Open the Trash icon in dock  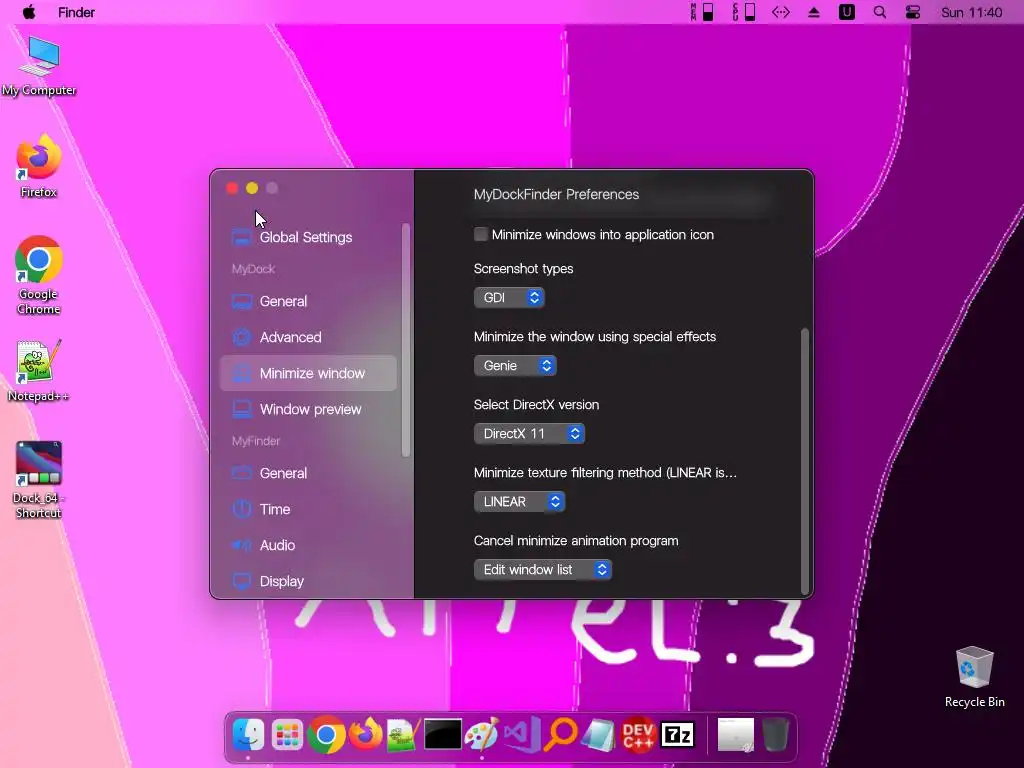(x=775, y=735)
